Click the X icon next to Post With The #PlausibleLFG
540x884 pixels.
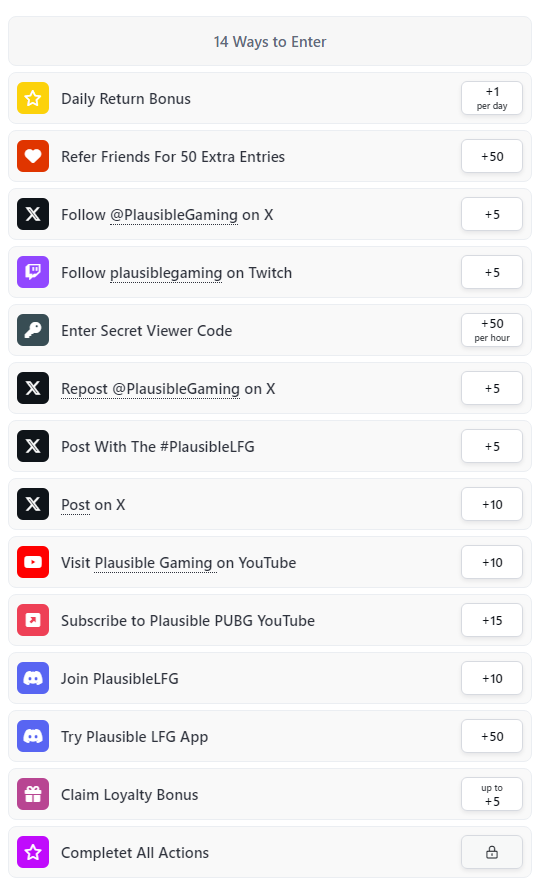pos(33,447)
